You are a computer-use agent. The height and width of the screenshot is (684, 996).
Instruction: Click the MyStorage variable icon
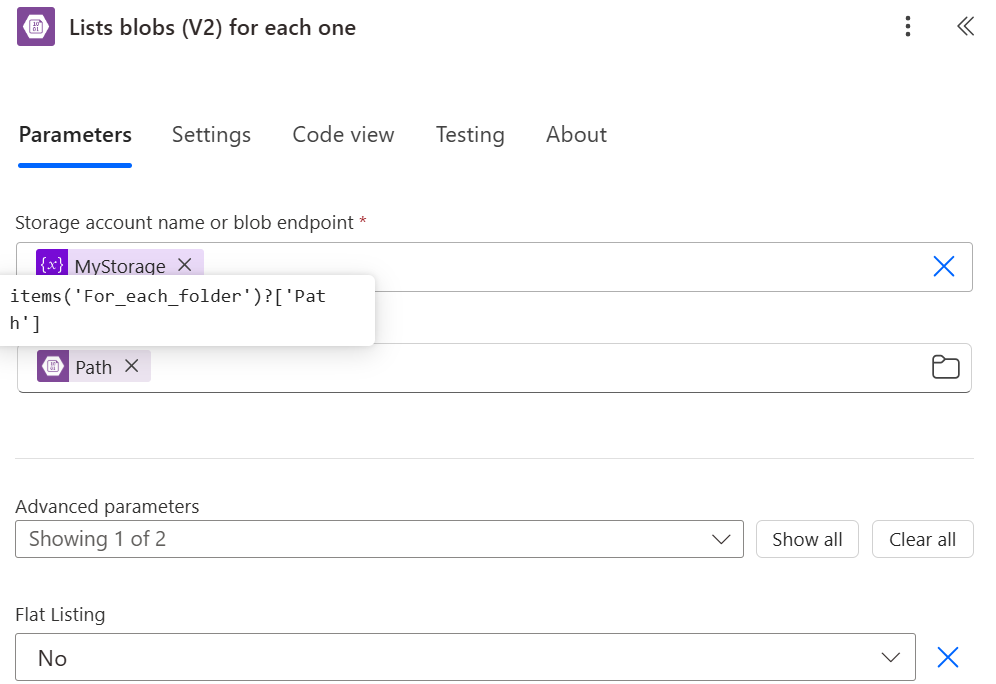52,265
